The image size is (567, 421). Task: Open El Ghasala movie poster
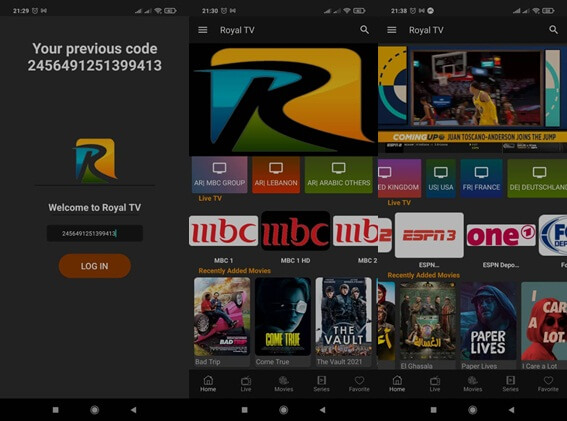tap(428, 321)
